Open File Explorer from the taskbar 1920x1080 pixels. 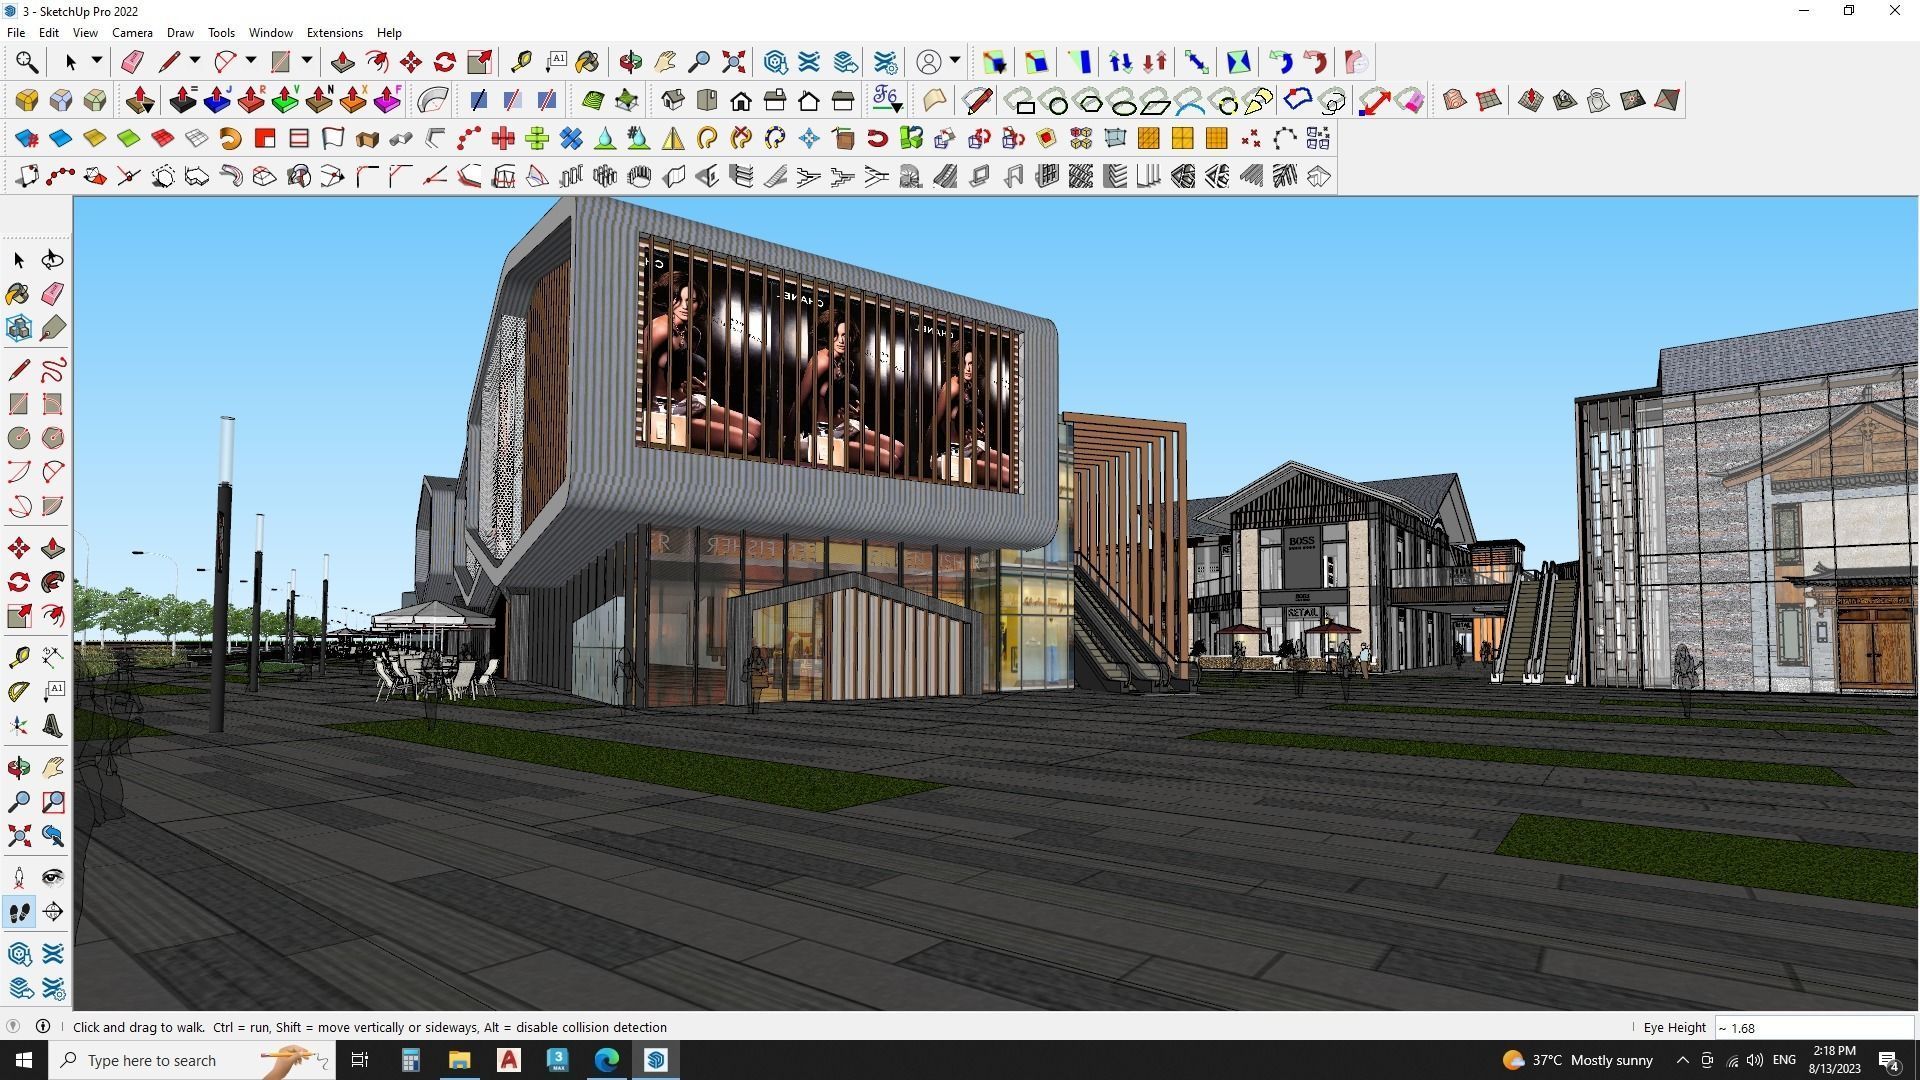(459, 1060)
